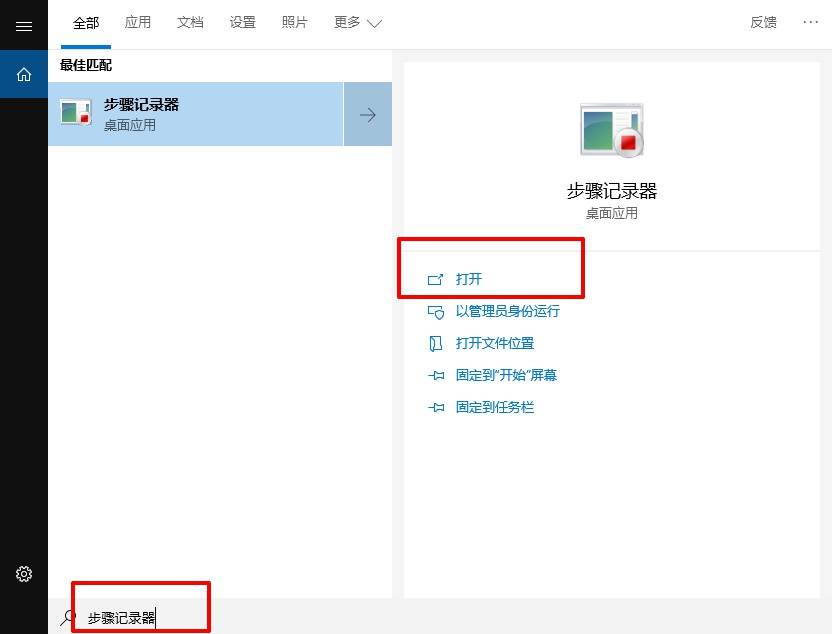
Task: Switch to the 应用 tab
Action: pyautogui.click(x=138, y=22)
